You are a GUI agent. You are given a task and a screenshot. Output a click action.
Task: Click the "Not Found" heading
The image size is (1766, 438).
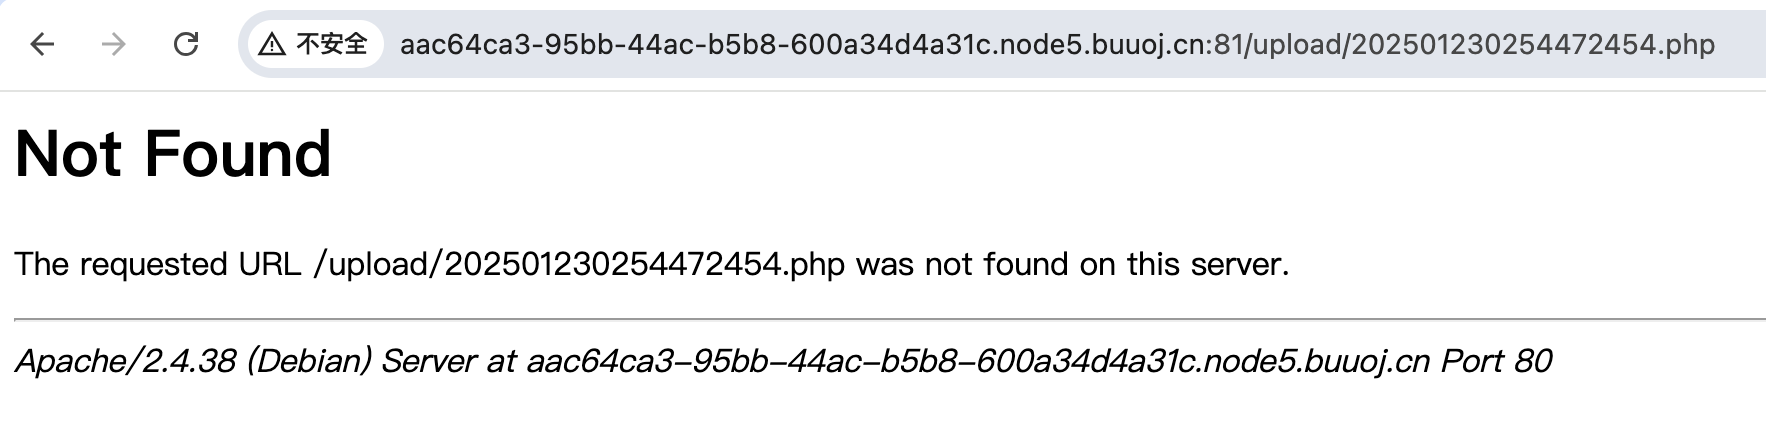173,154
